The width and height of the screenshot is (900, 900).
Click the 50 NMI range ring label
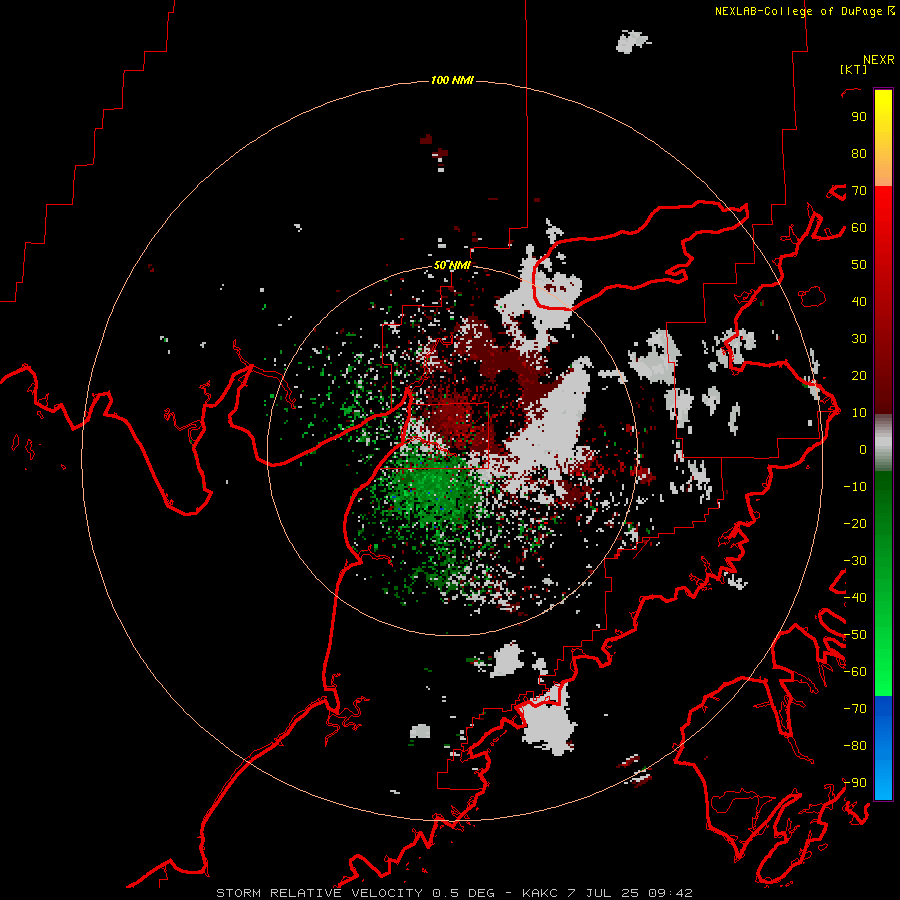pyautogui.click(x=452, y=265)
